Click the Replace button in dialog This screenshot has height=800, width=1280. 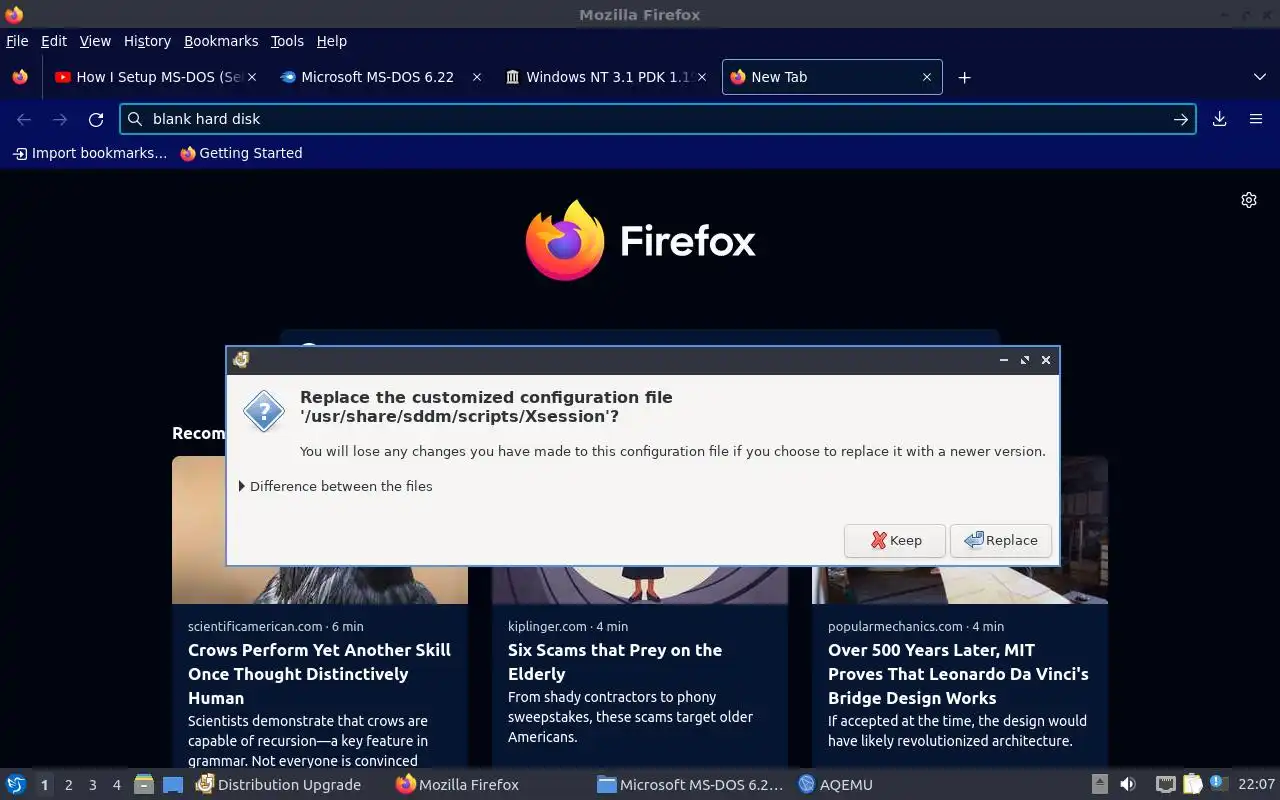tap(1001, 540)
